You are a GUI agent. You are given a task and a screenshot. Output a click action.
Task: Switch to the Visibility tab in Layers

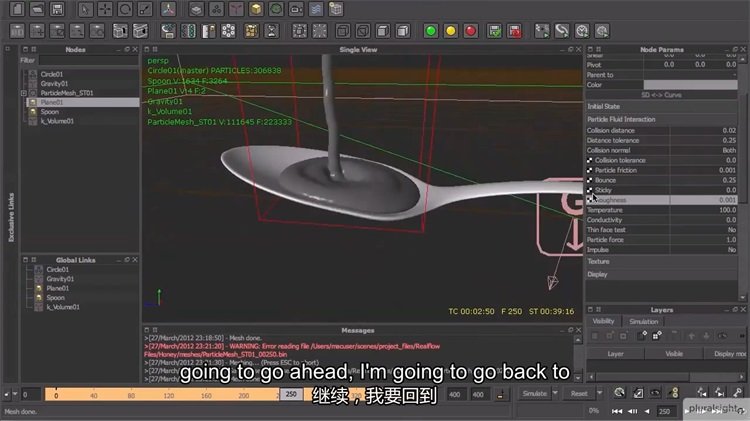click(x=603, y=321)
